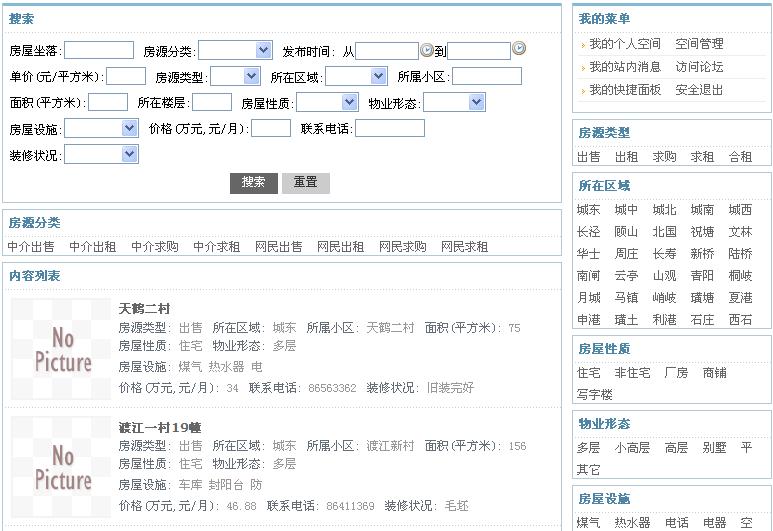Open the end date calendar picker icon
773x531 pixels.
pos(519,48)
